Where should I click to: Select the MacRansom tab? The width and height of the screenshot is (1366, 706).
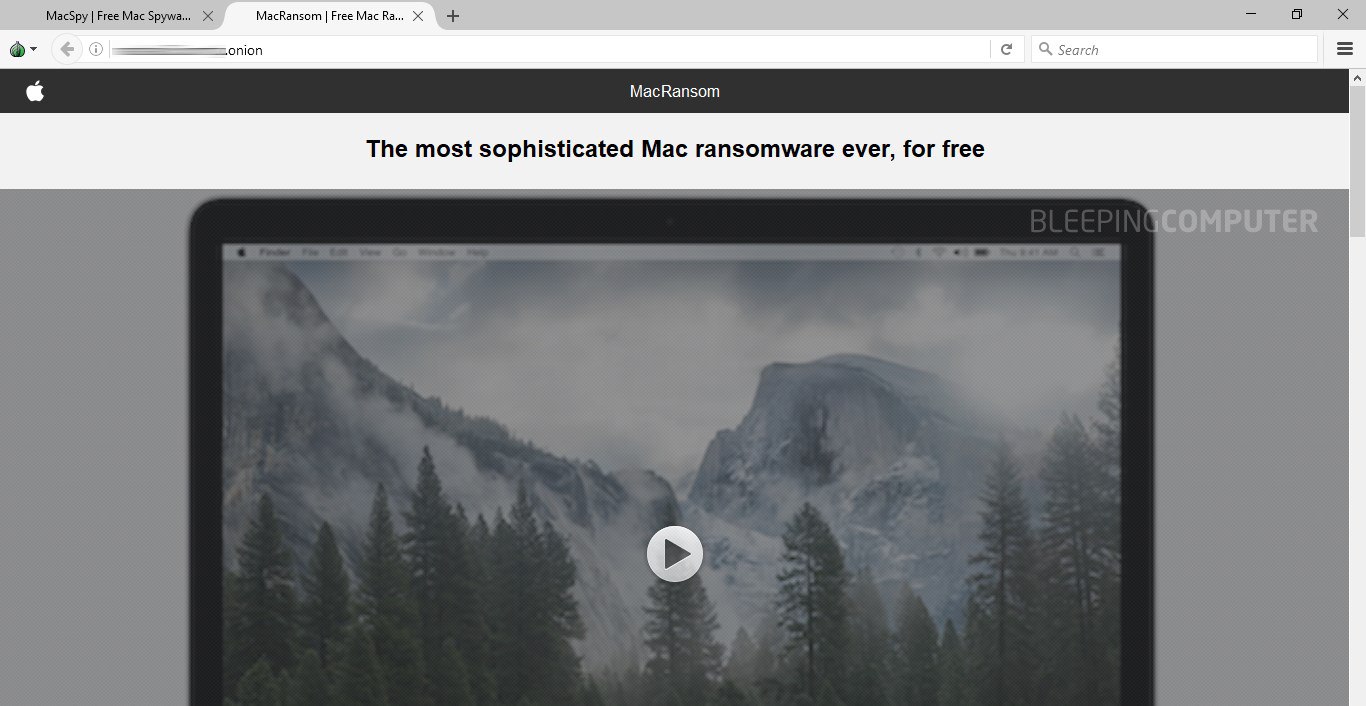329,16
